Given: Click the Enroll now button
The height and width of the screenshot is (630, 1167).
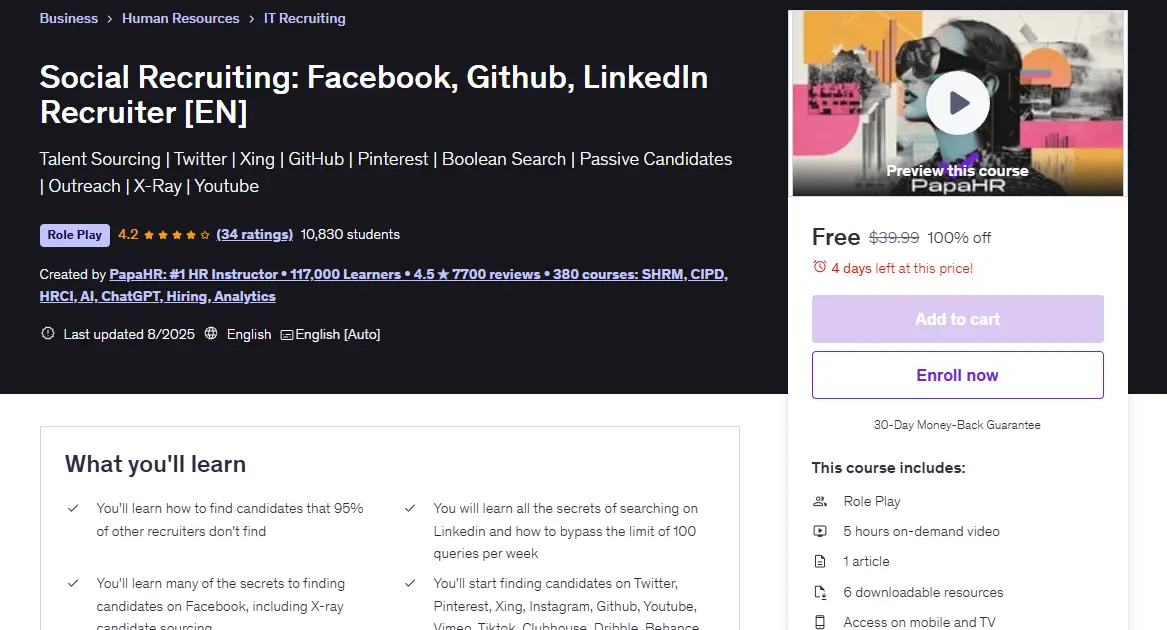Looking at the screenshot, I should (x=957, y=375).
